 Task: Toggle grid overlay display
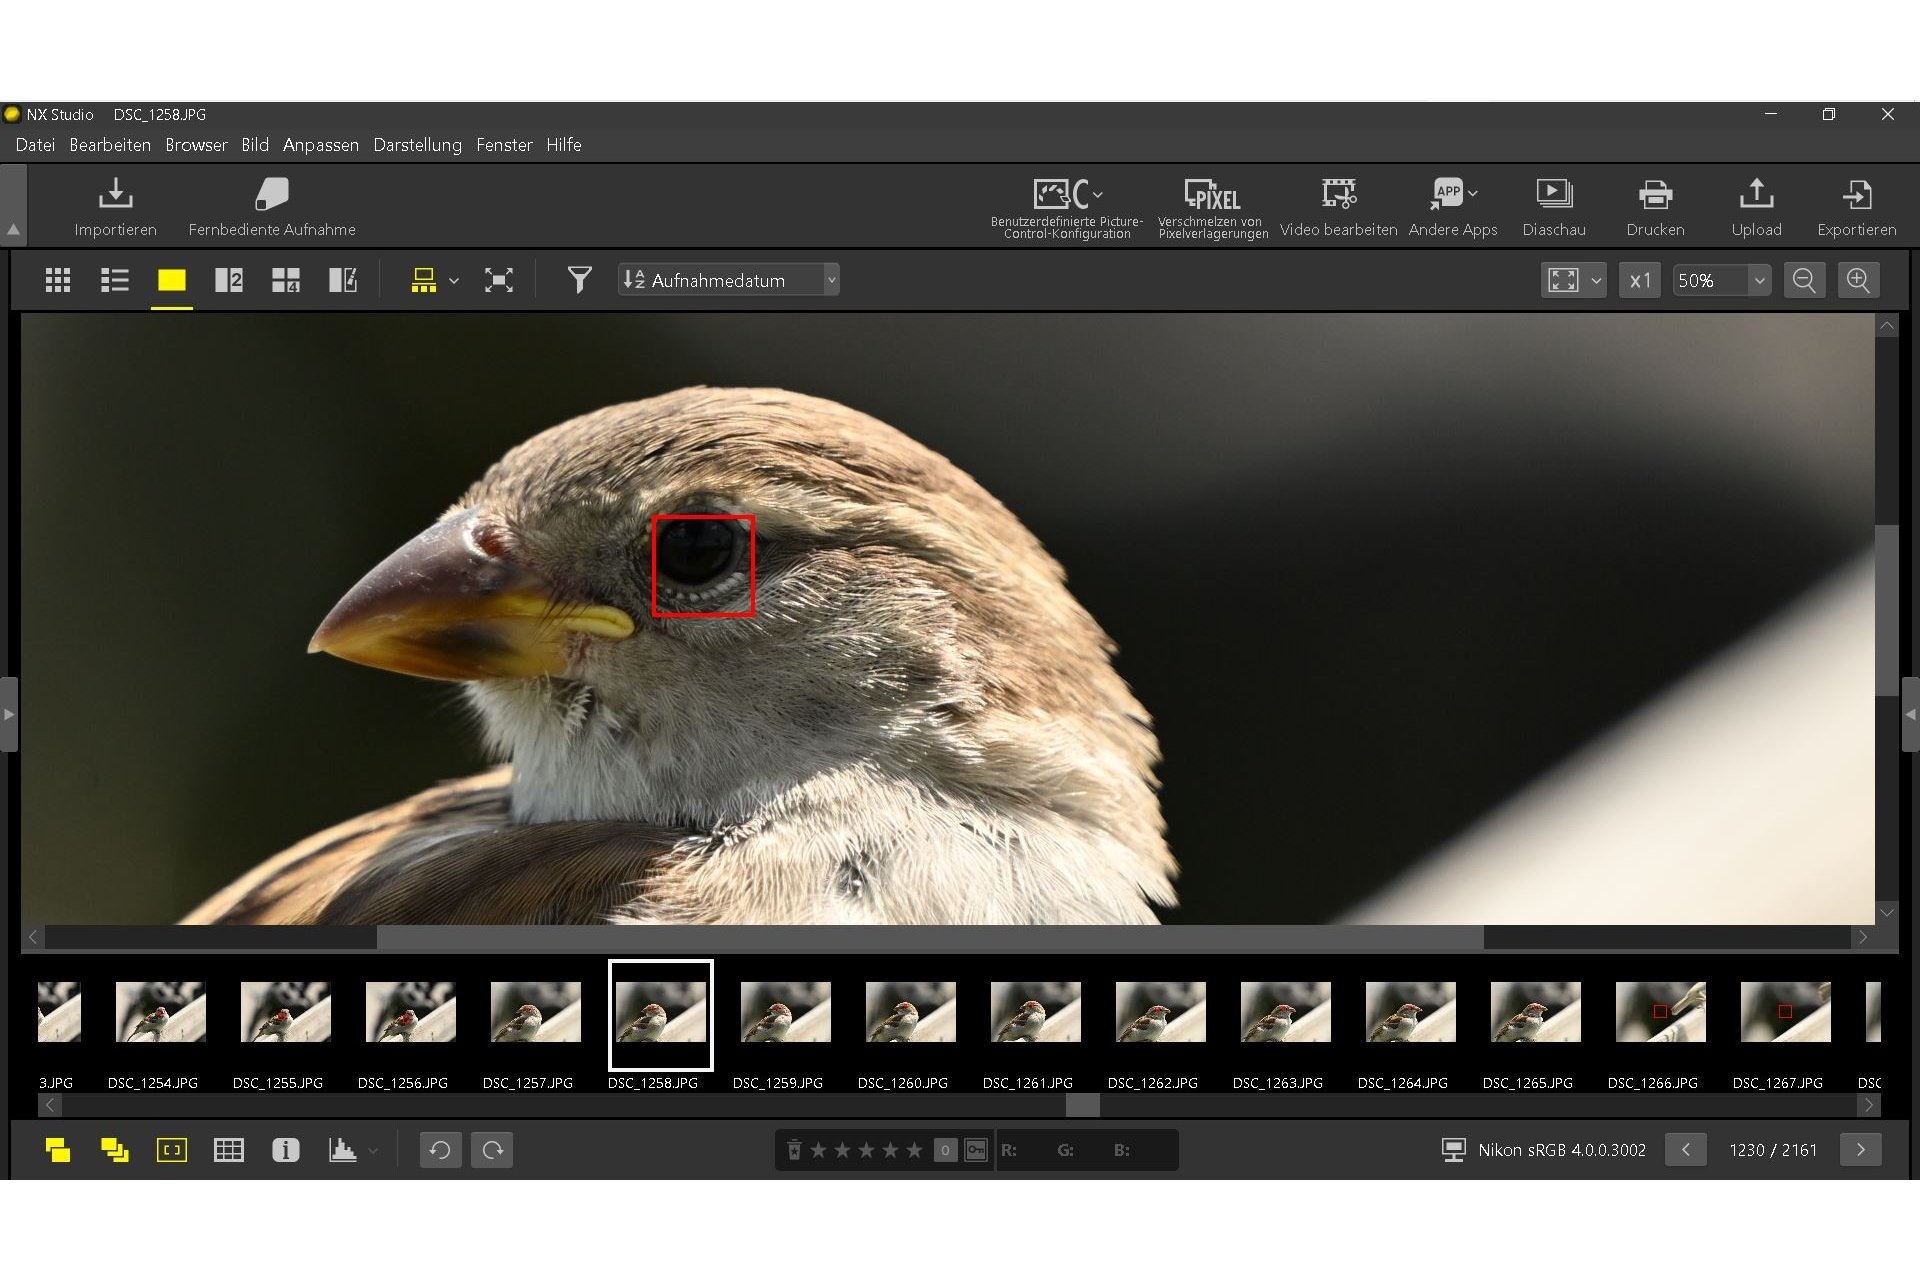pyautogui.click(x=229, y=1150)
